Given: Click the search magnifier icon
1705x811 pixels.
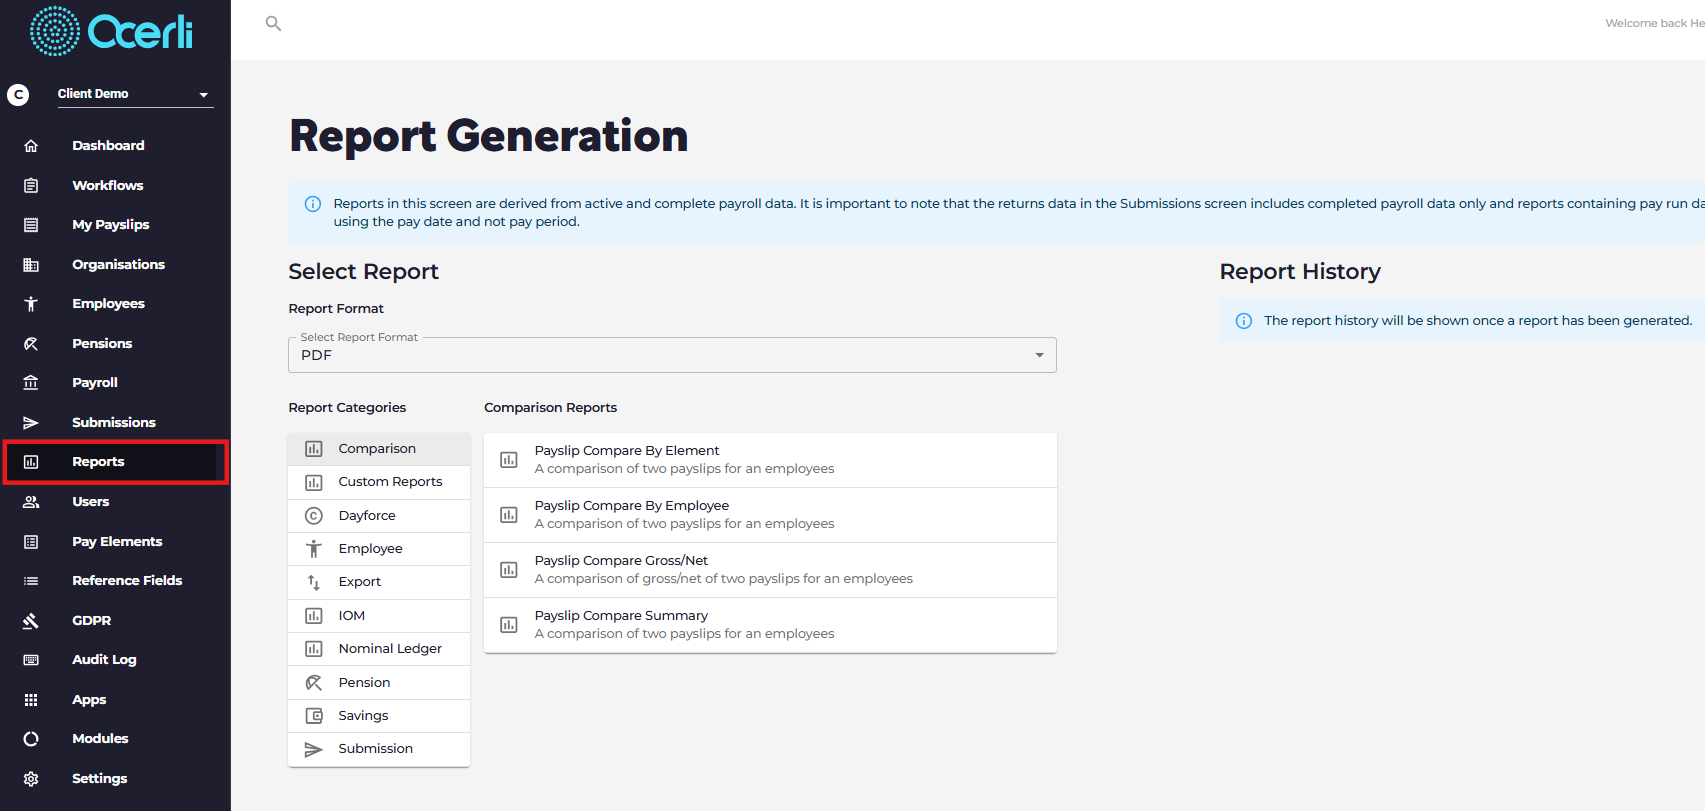Looking at the screenshot, I should [x=273, y=23].
